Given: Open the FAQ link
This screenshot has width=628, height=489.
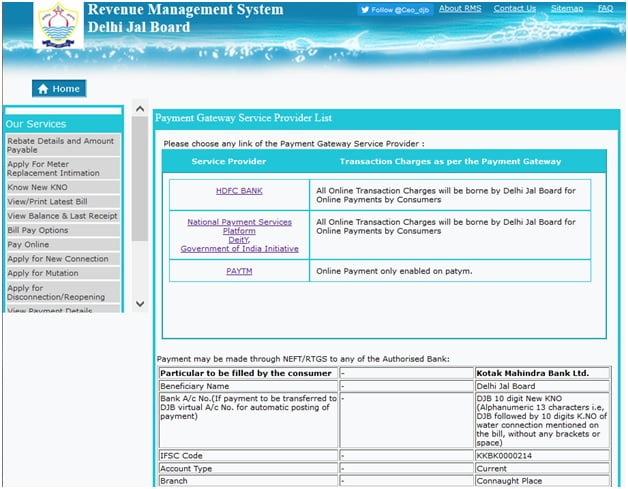Looking at the screenshot, I should pyautogui.click(x=605, y=8).
